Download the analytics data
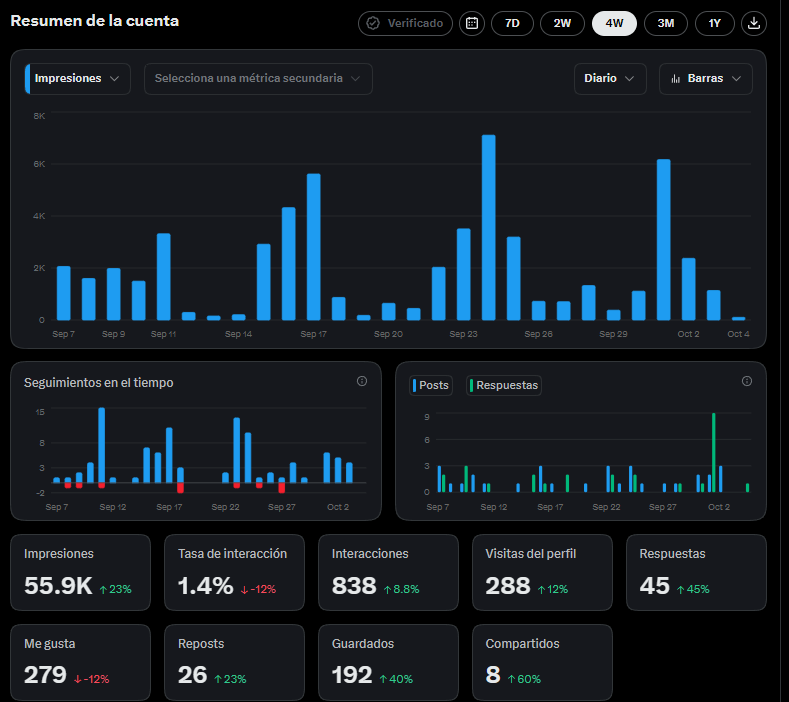This screenshot has width=789, height=702. coord(754,23)
